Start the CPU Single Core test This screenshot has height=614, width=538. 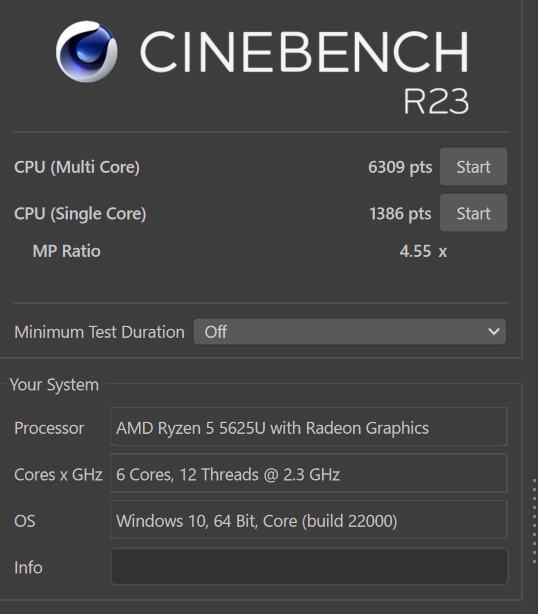coord(473,213)
